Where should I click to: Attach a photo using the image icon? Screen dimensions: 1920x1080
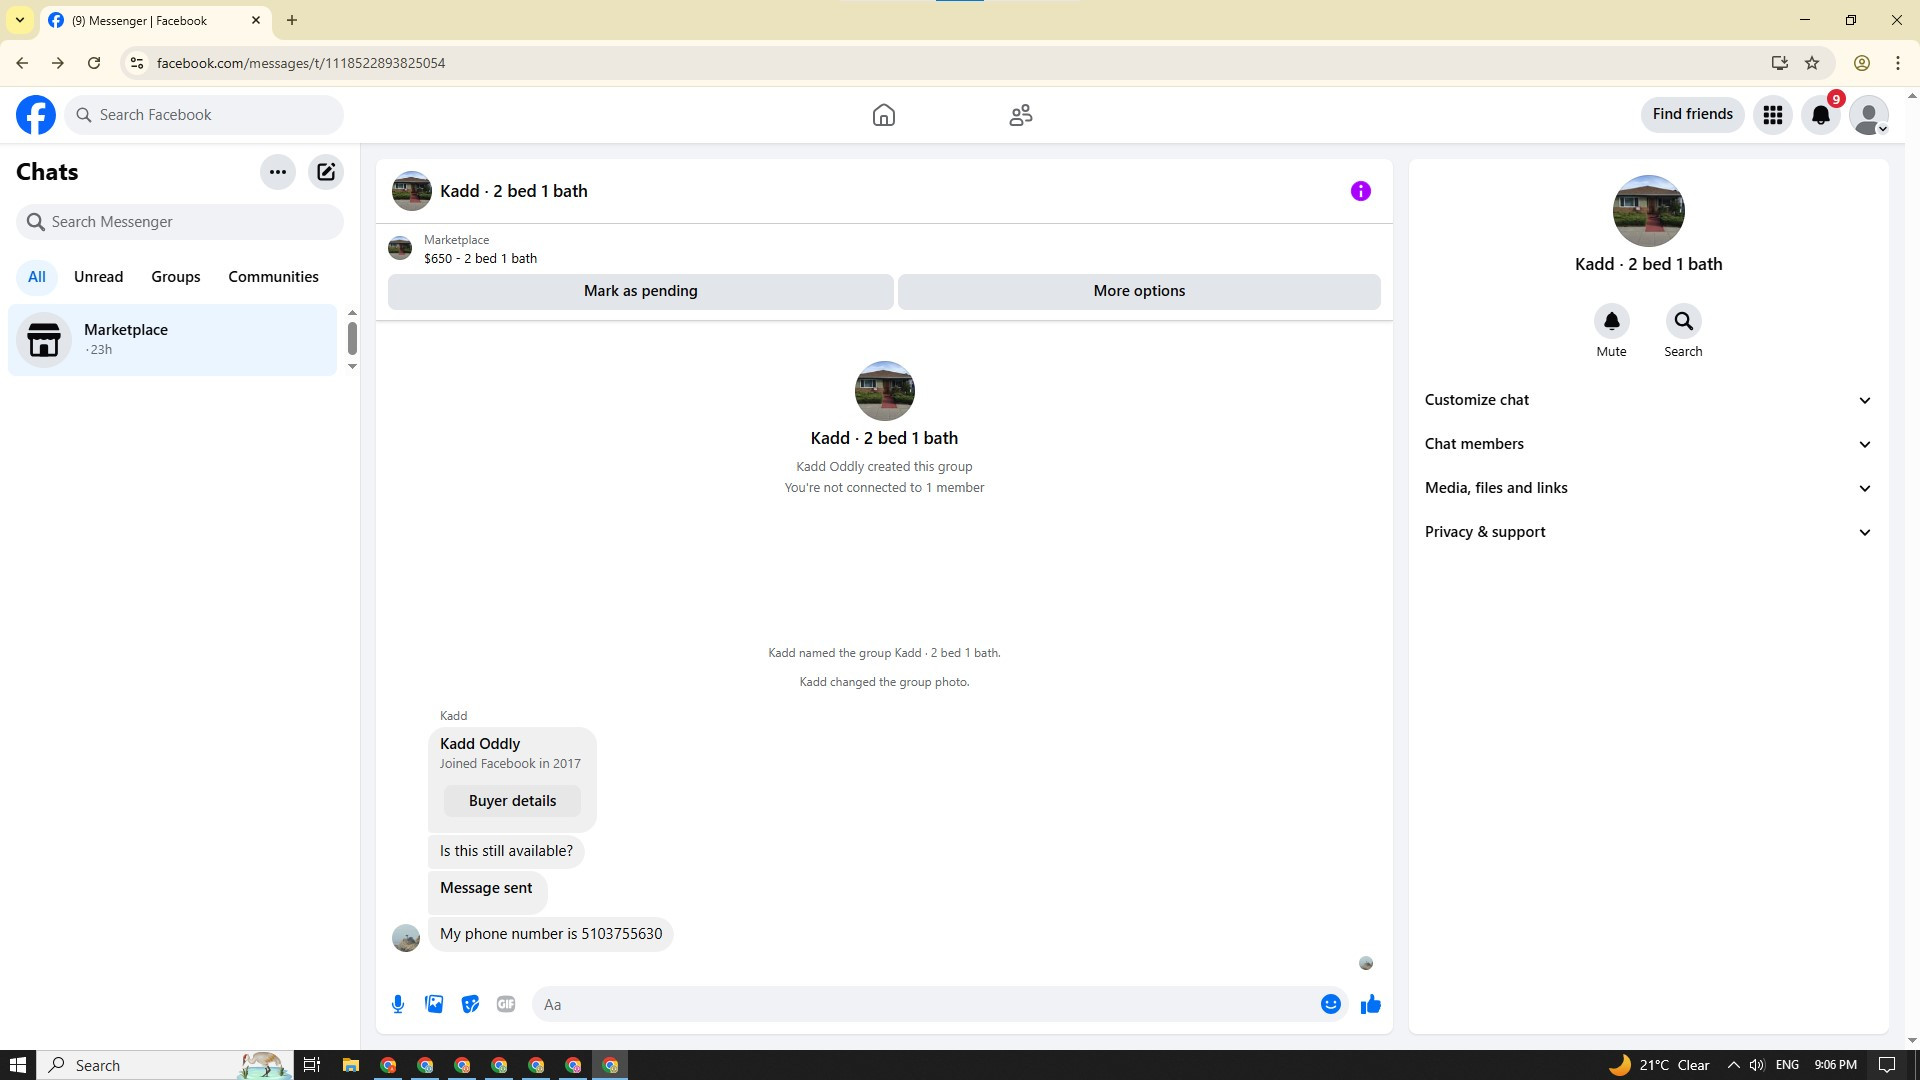pyautogui.click(x=434, y=1004)
